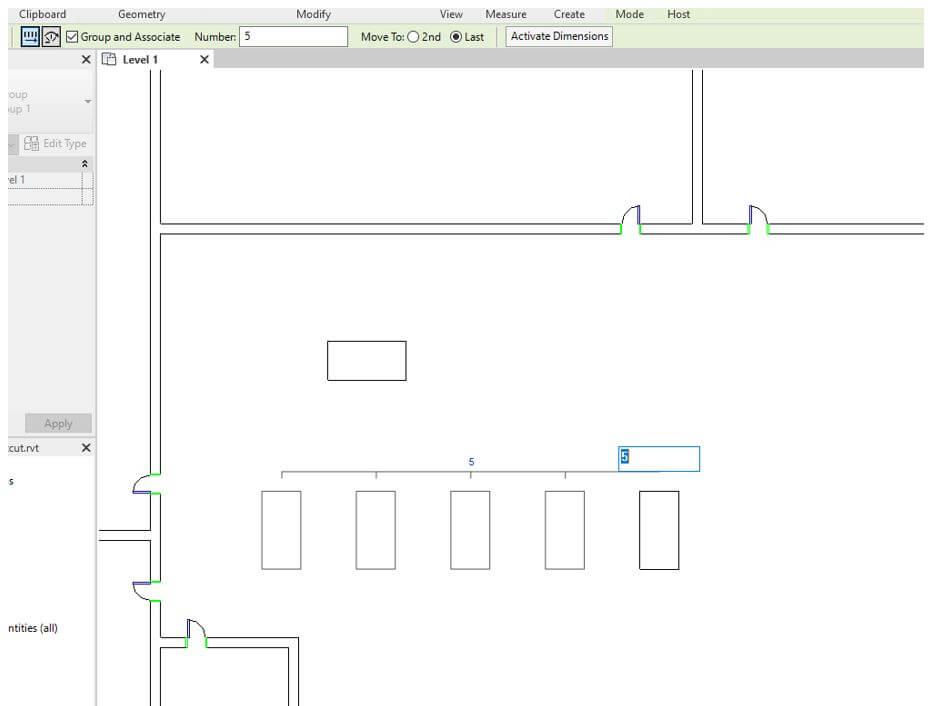Click the Level 1 tab view icon
933x706 pixels.
(109, 59)
